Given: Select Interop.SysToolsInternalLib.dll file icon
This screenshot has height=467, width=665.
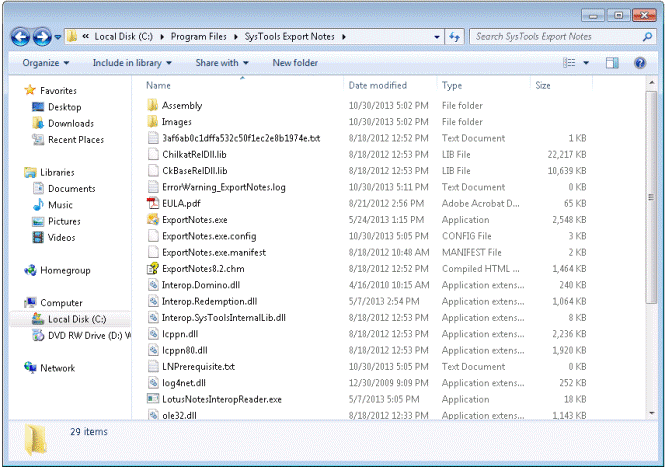Looking at the screenshot, I should point(153,317).
